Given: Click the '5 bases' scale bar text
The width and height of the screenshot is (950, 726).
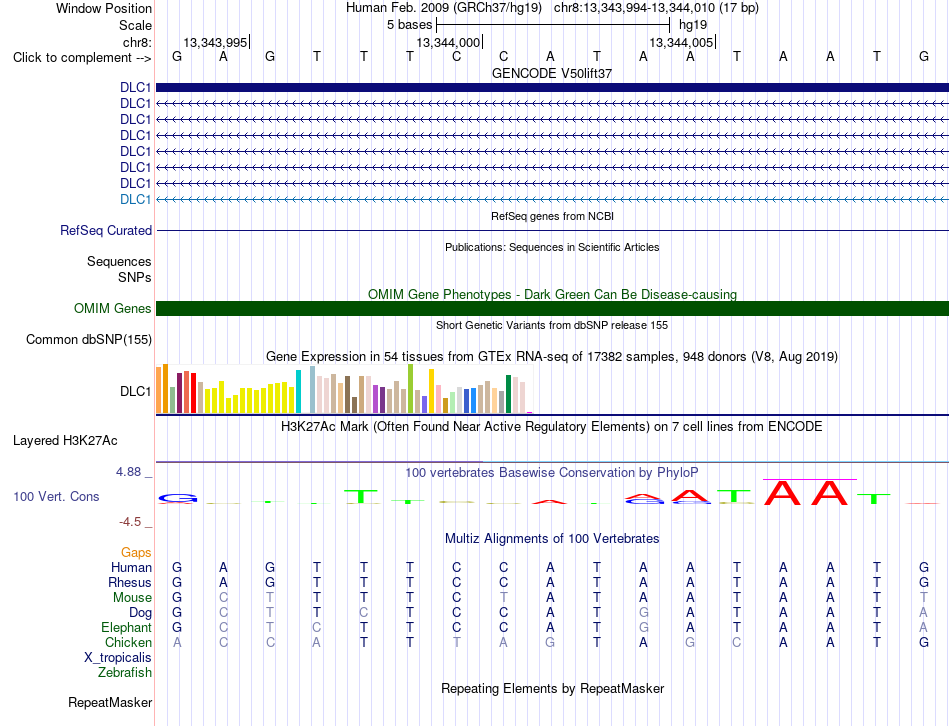Looking at the screenshot, I should point(410,25).
